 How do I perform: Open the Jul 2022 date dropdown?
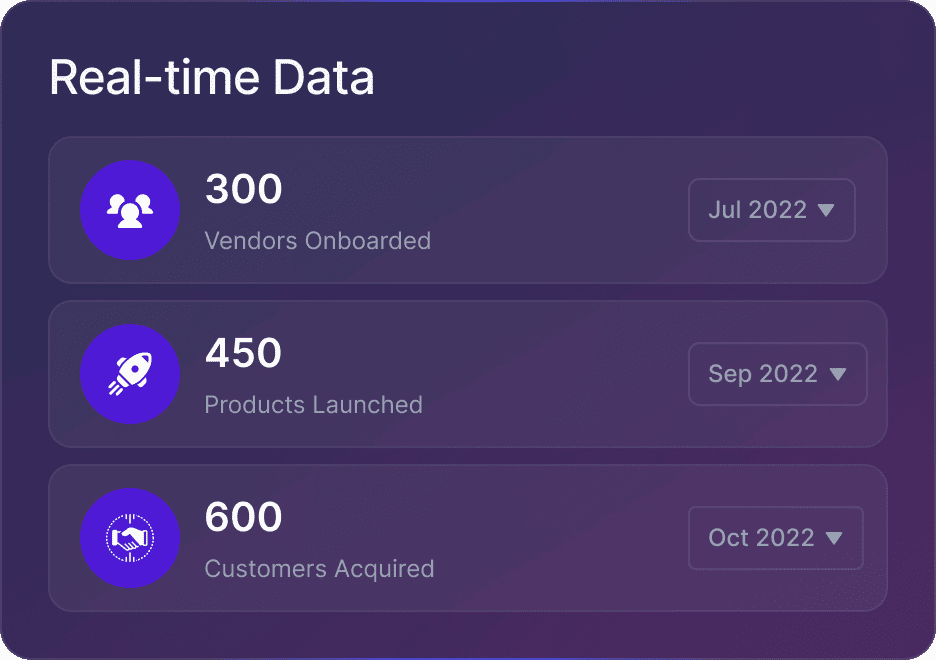coord(771,210)
